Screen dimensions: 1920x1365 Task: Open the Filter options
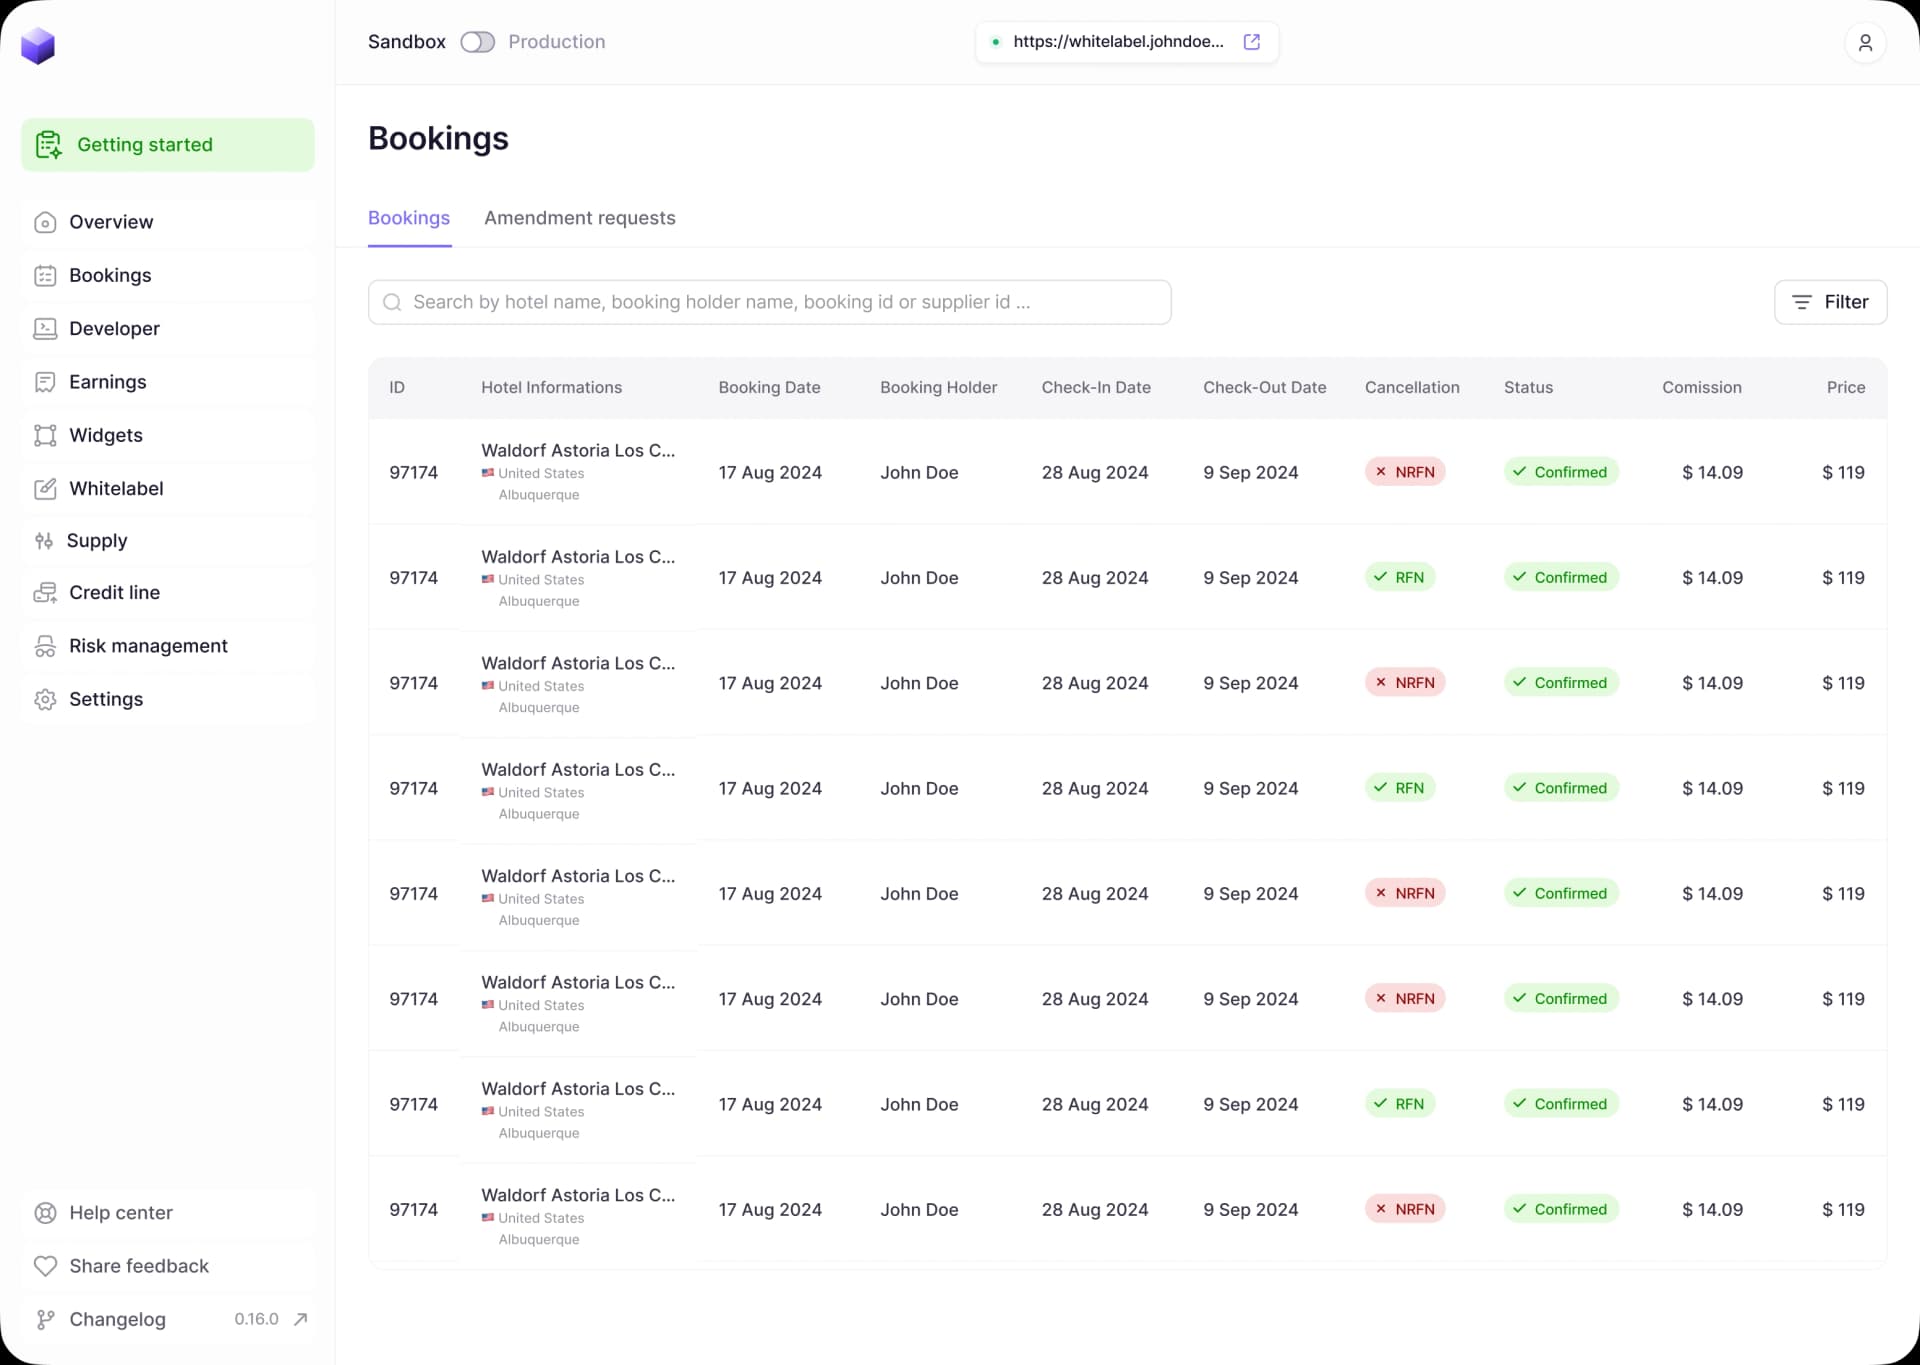[x=1830, y=301]
